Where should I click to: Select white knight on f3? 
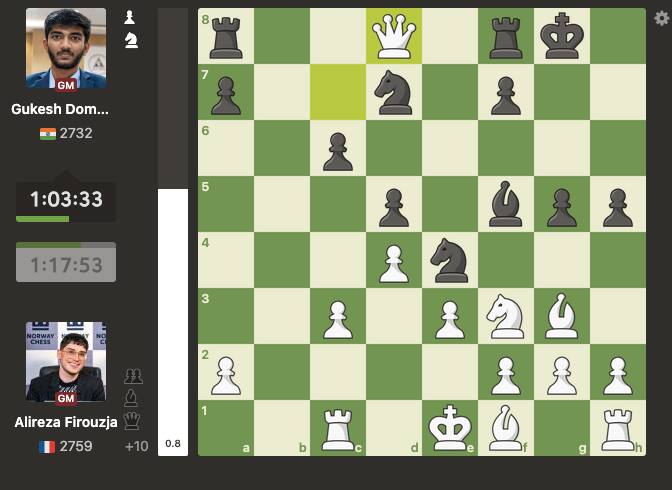pyautogui.click(x=506, y=316)
